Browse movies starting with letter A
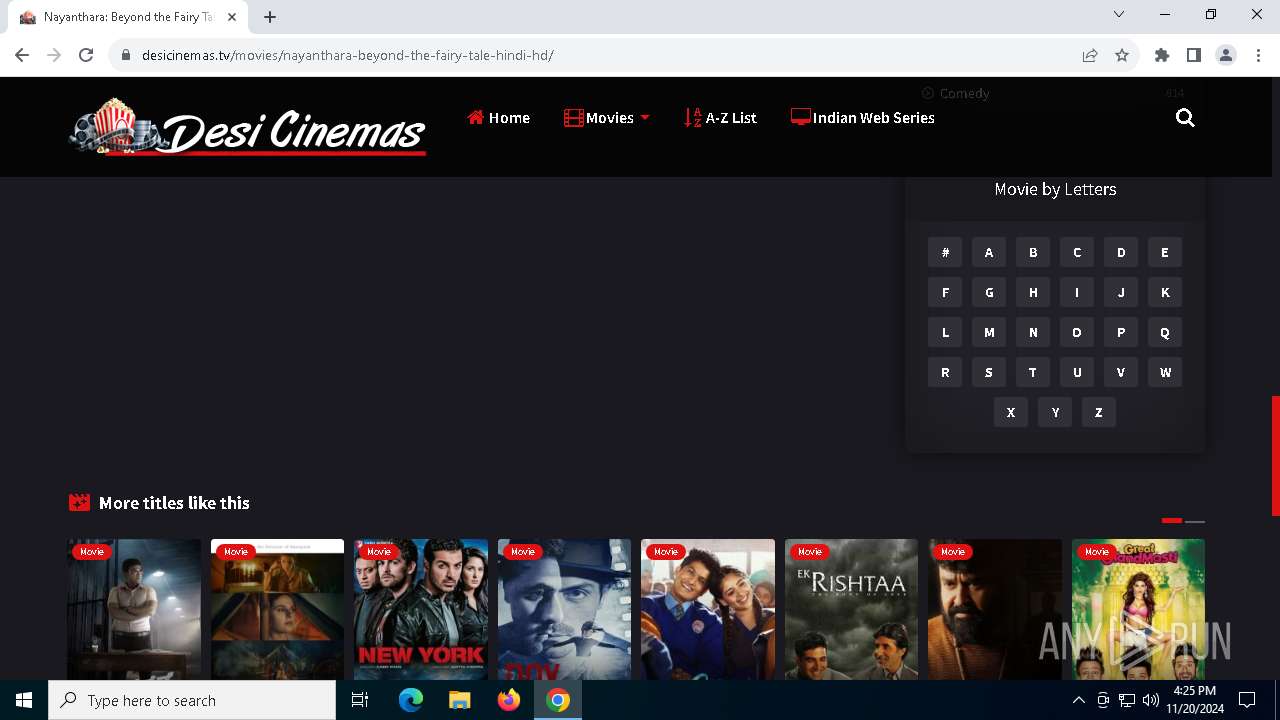Screen dimensions: 1280x720 click(989, 253)
